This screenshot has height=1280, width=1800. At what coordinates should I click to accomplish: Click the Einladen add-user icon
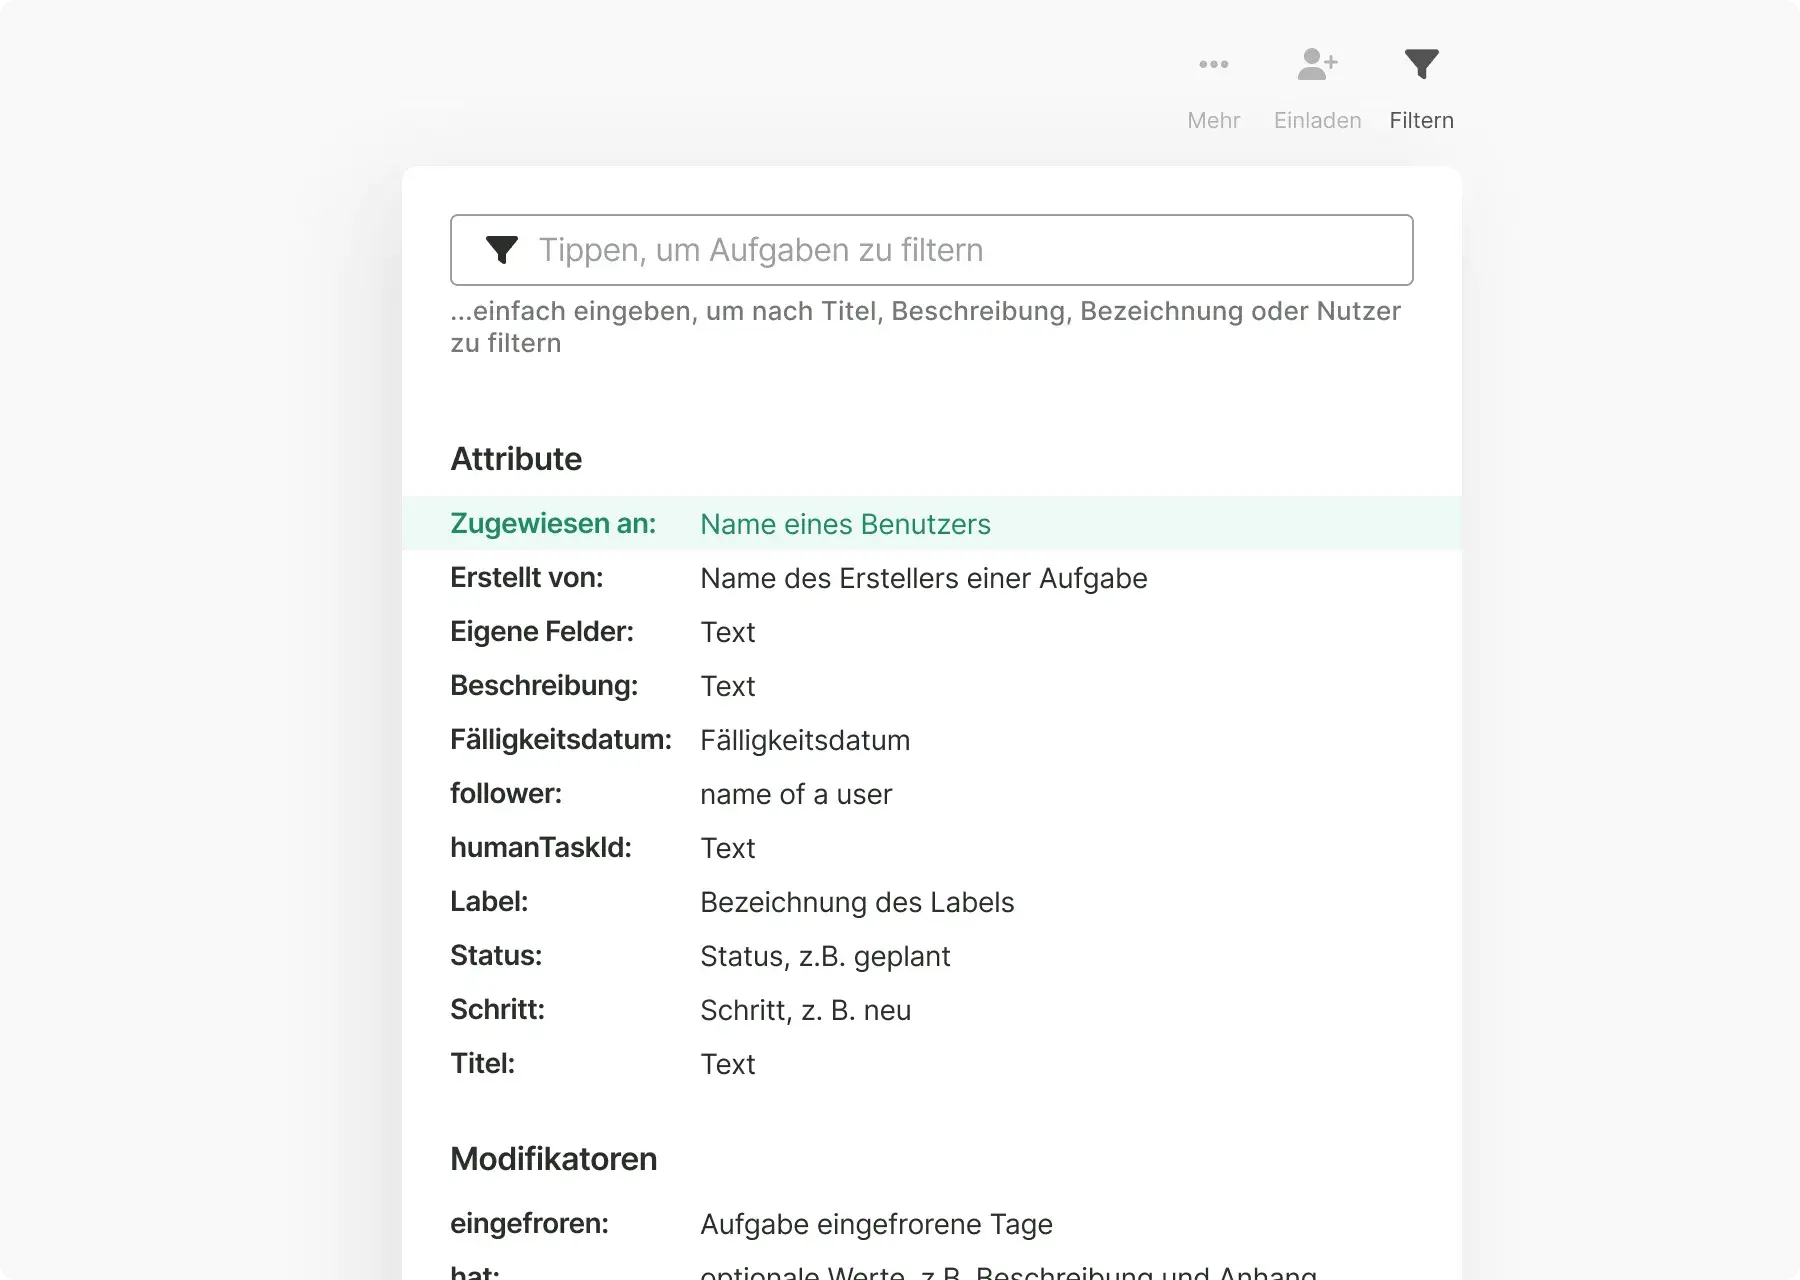point(1317,65)
